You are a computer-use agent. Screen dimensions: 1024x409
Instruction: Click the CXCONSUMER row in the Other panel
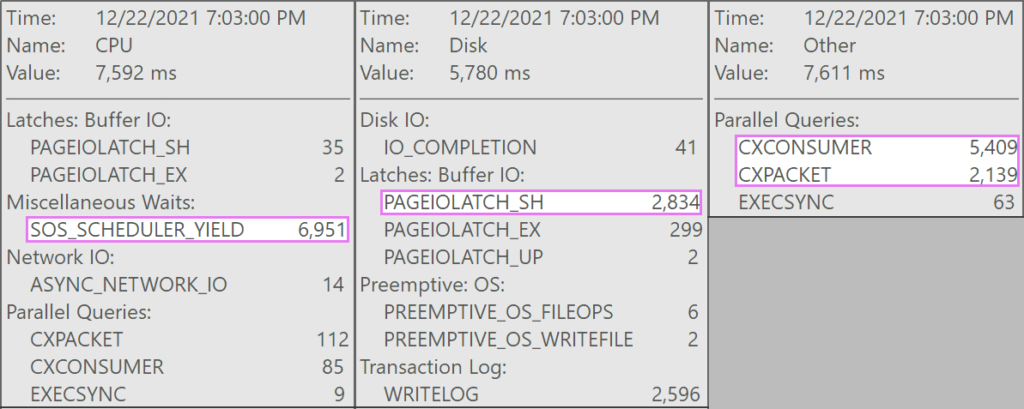877,148
